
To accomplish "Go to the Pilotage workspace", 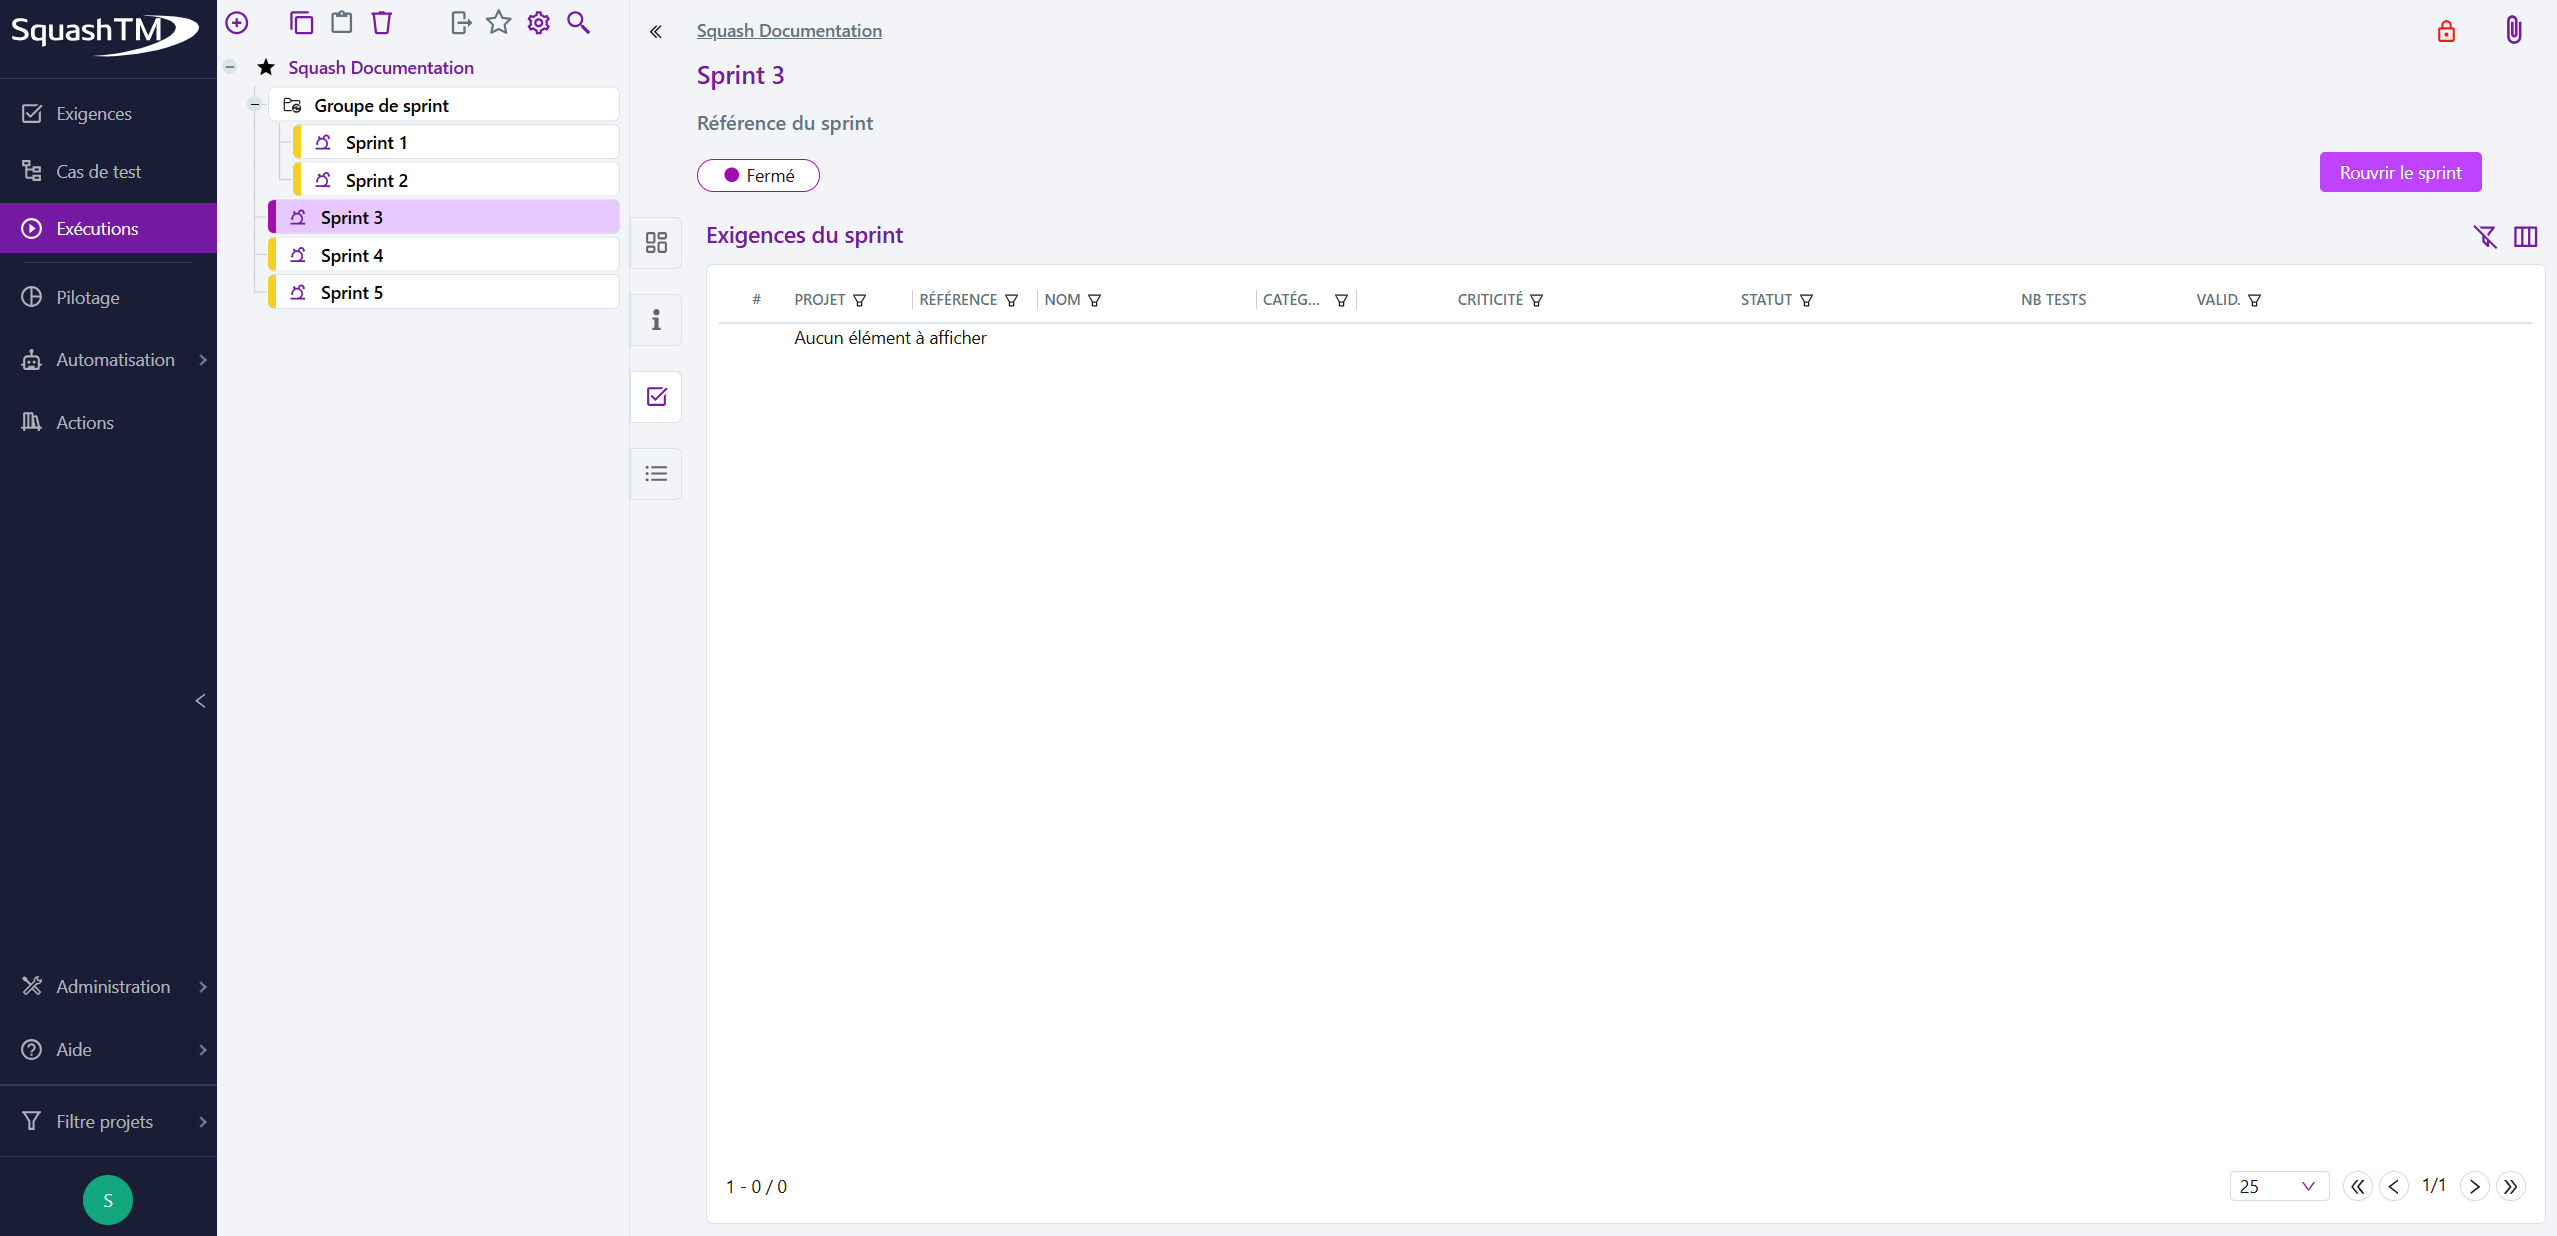I will 87,297.
